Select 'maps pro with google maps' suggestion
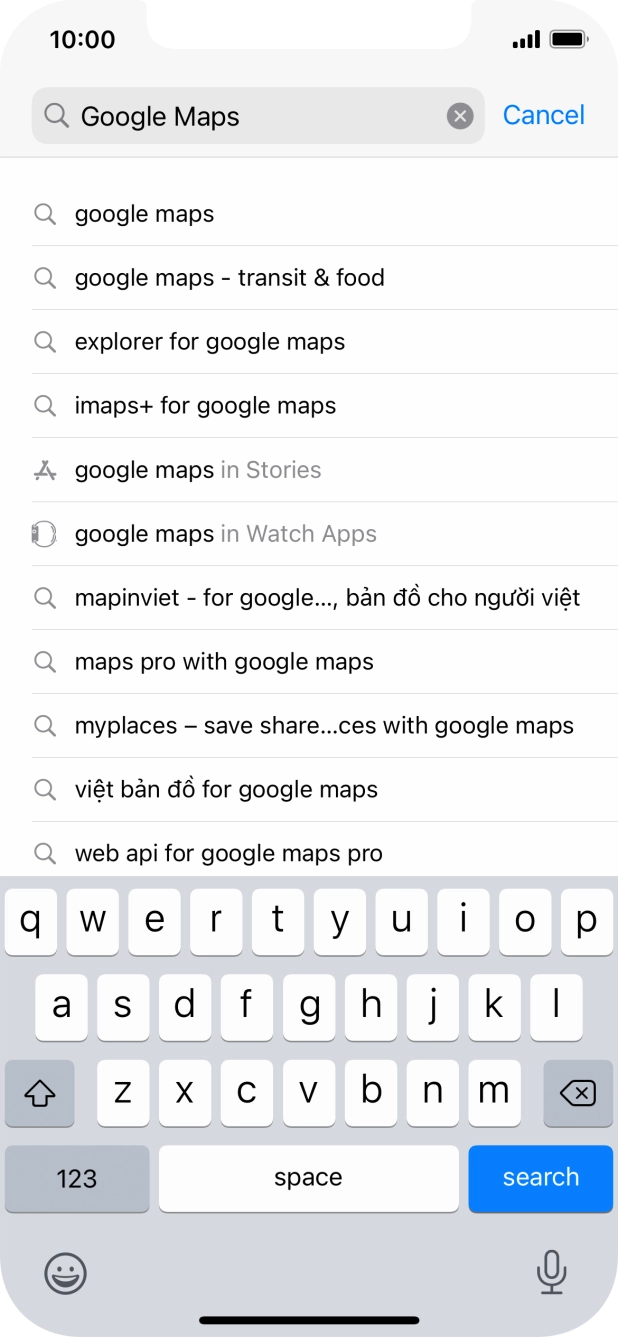The image size is (618, 1337). click(223, 661)
